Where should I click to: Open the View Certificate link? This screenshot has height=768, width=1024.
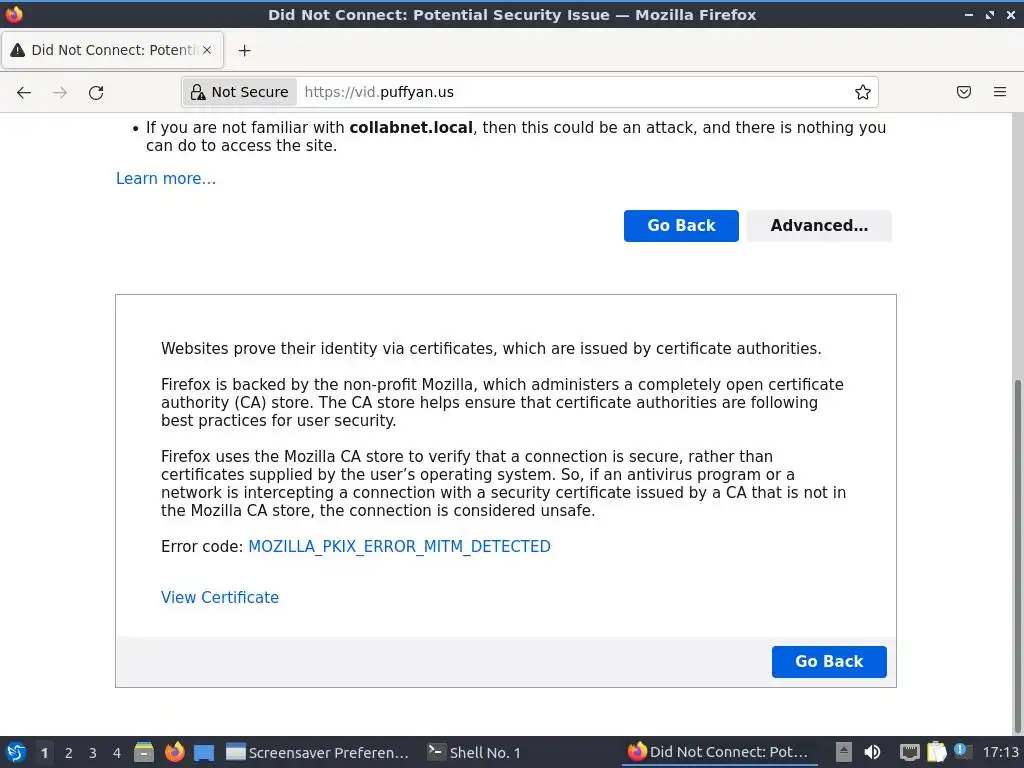220,598
